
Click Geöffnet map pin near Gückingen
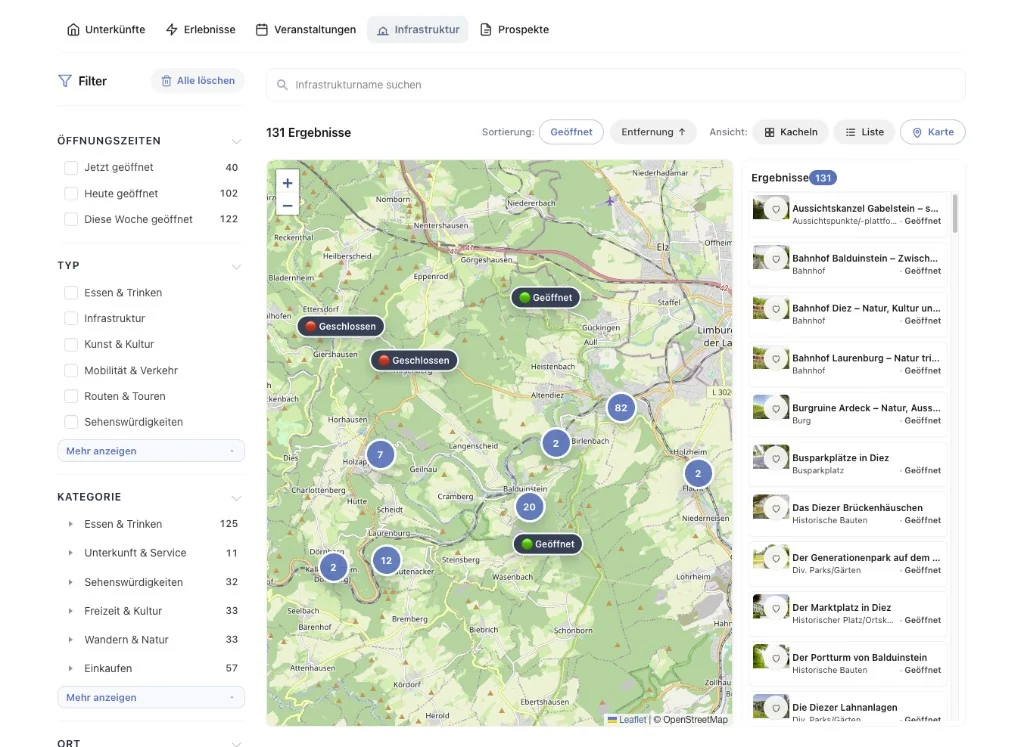point(545,298)
